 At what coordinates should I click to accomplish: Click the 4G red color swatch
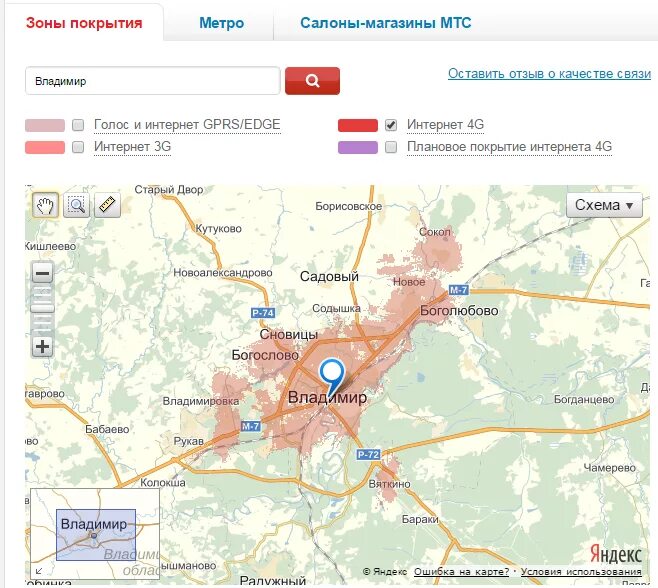click(x=358, y=125)
